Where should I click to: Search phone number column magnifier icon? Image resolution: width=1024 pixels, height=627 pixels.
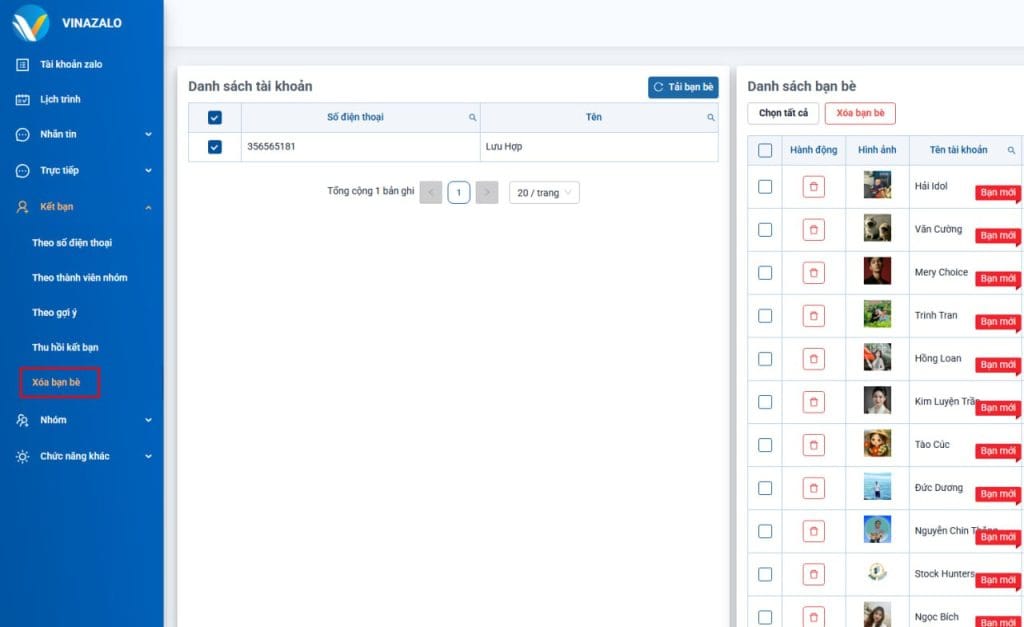[x=473, y=118]
